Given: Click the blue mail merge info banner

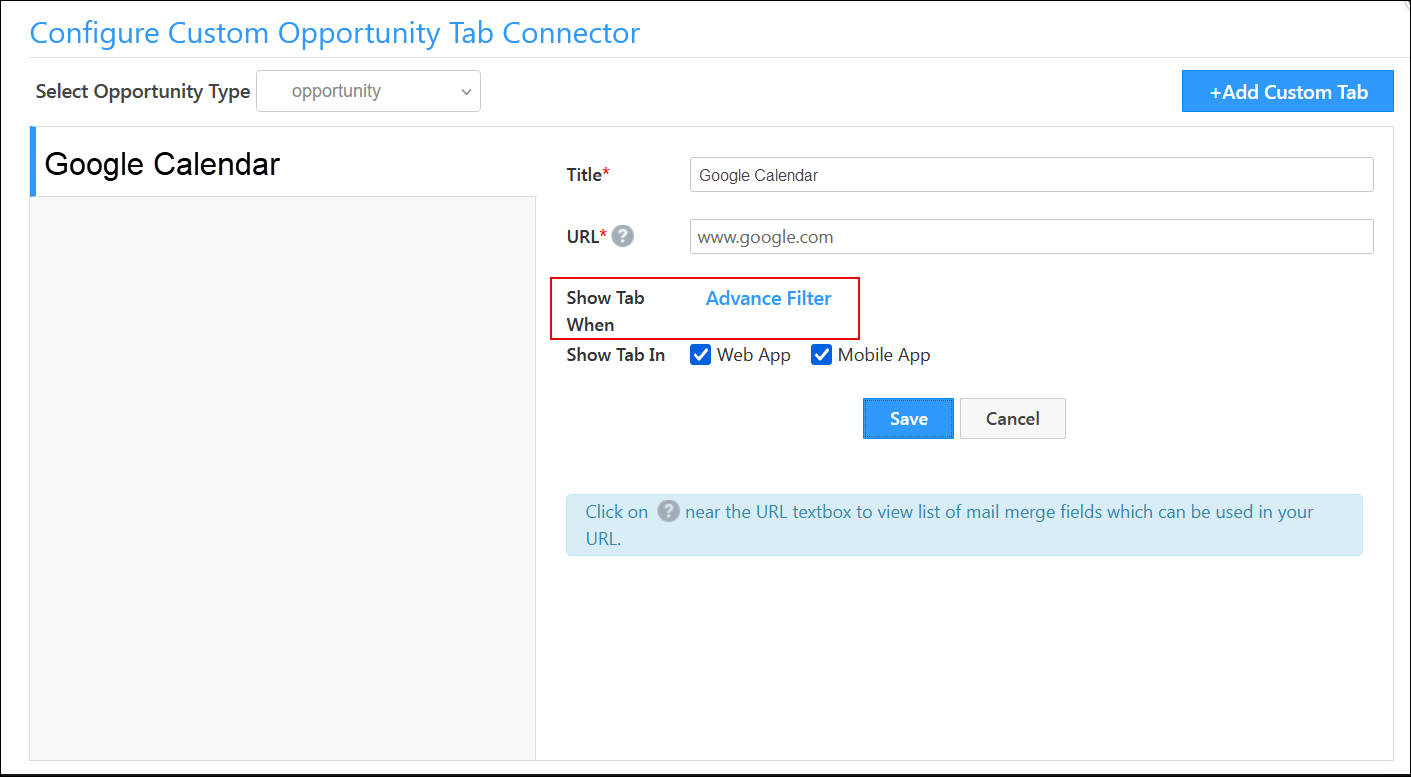Looking at the screenshot, I should click(965, 523).
